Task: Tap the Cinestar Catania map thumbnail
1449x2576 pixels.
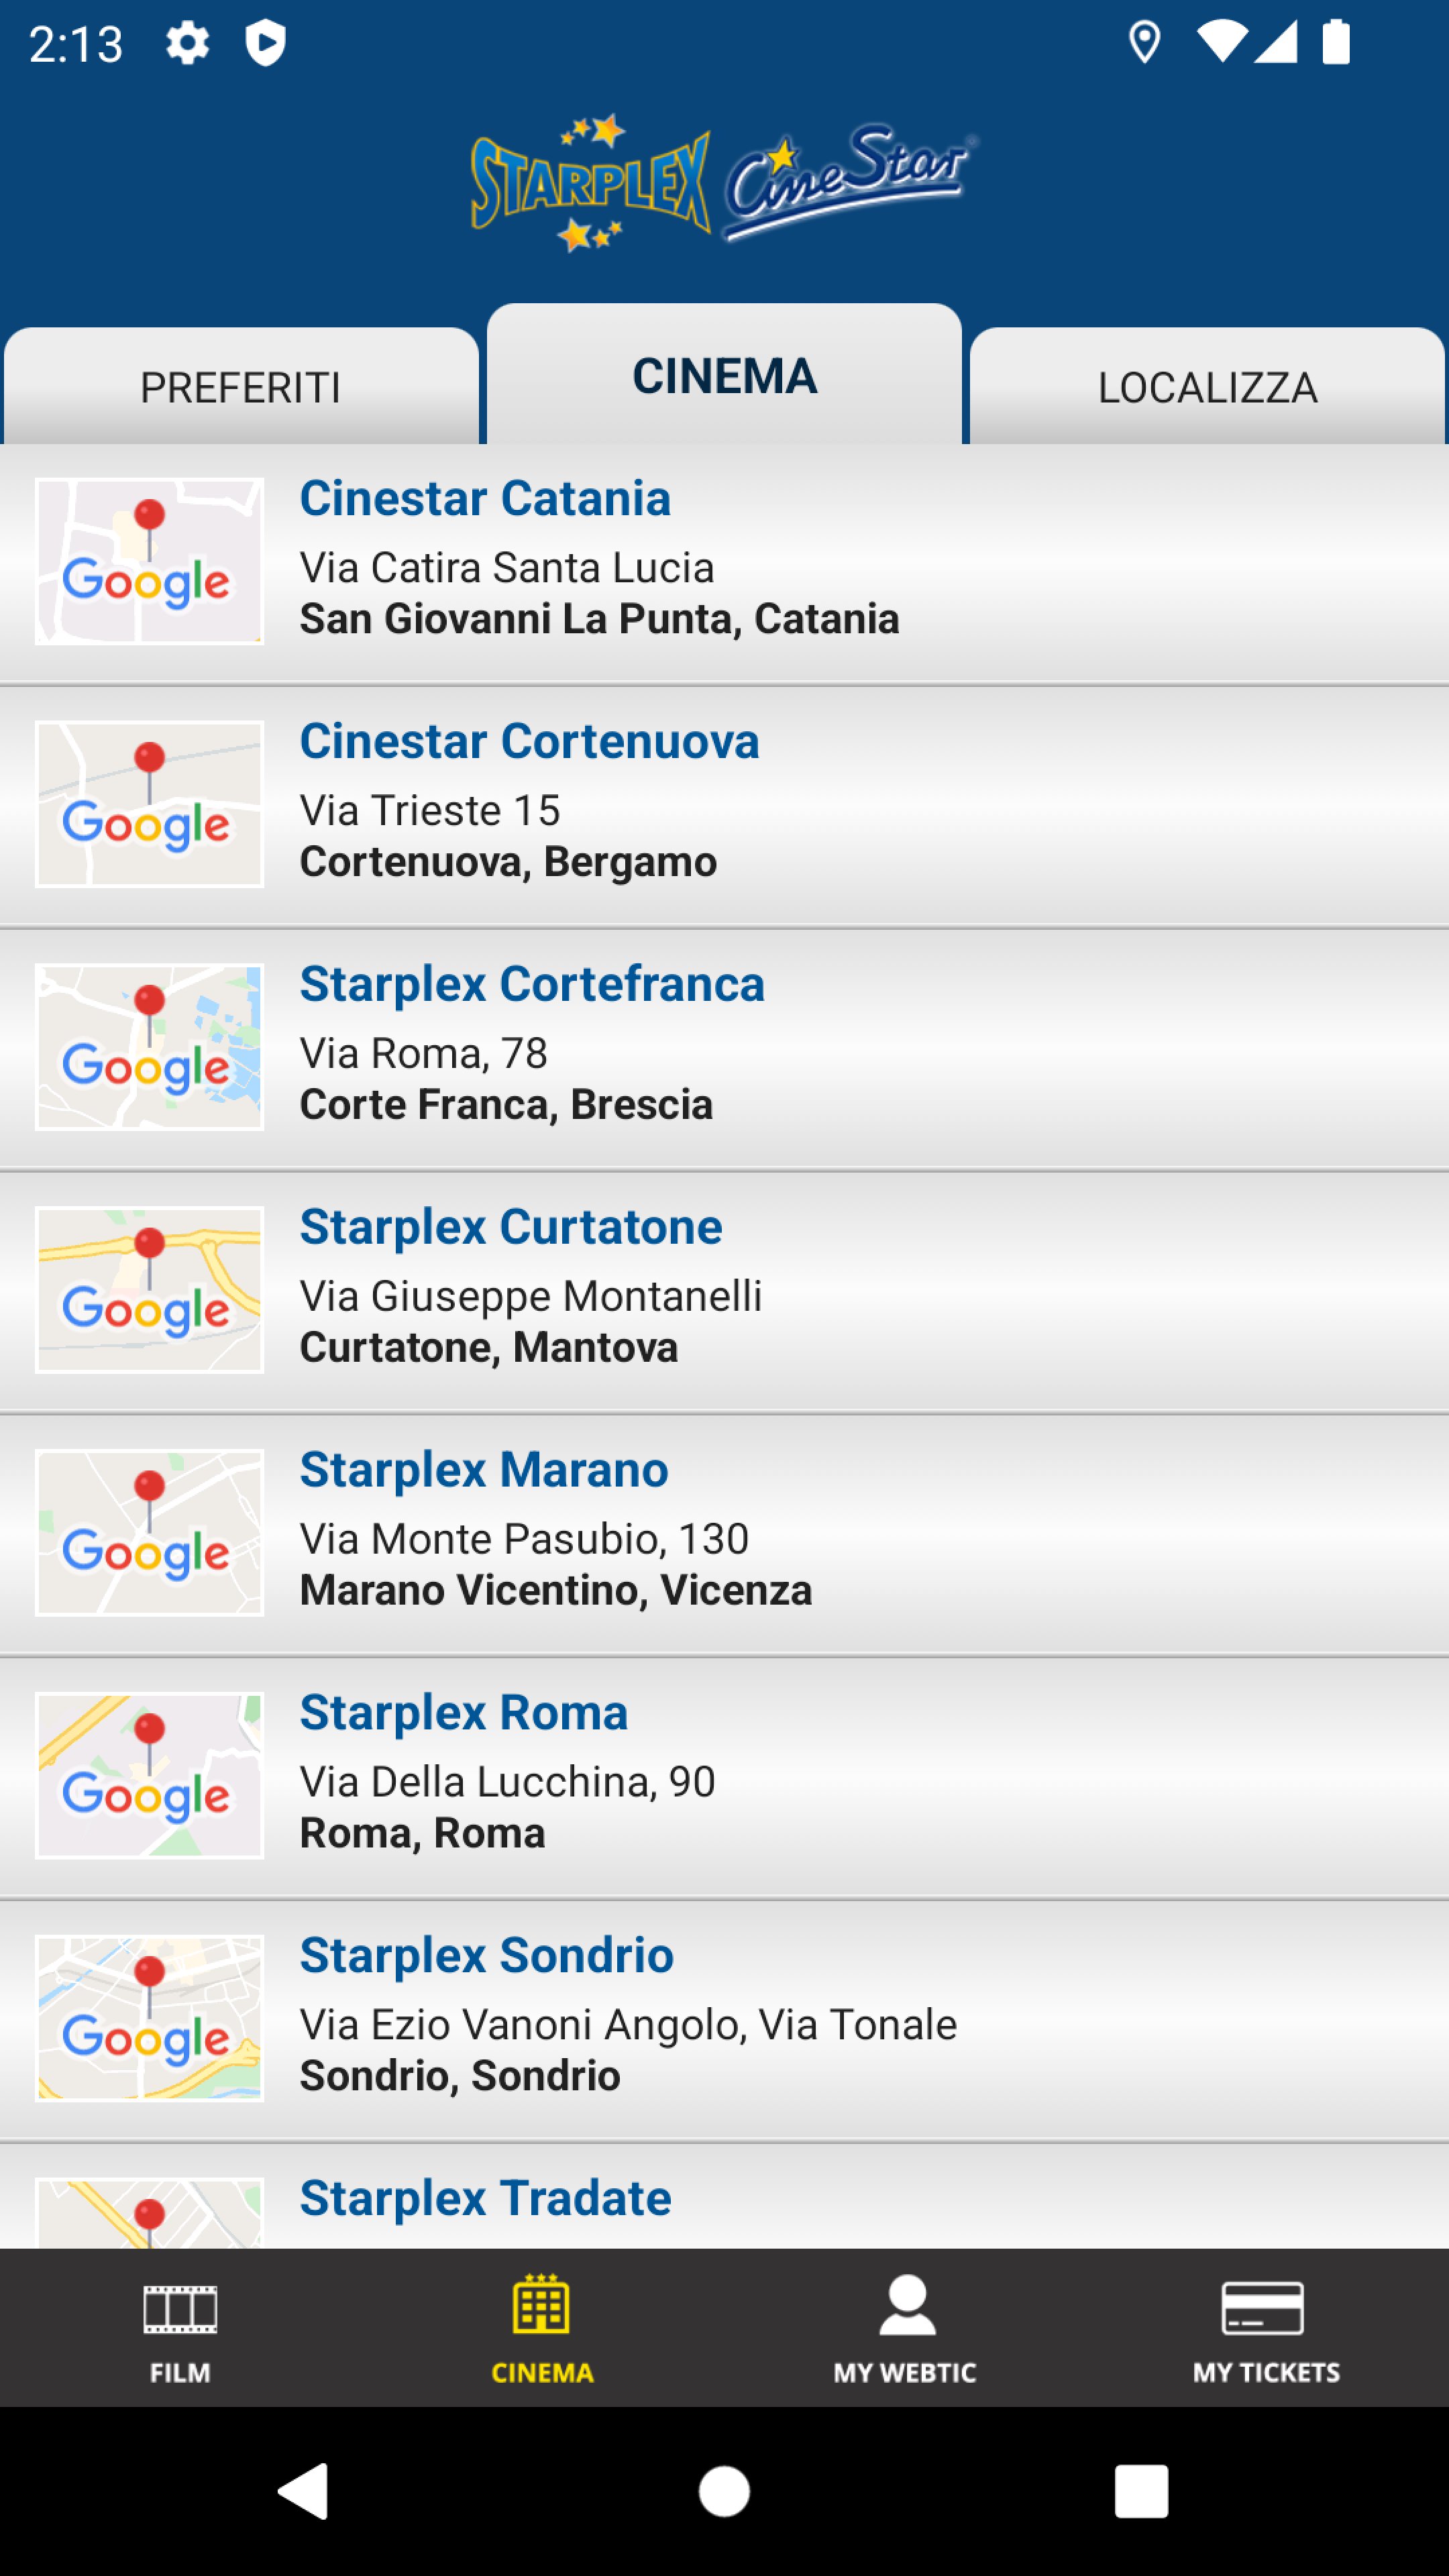Action: (x=150, y=561)
